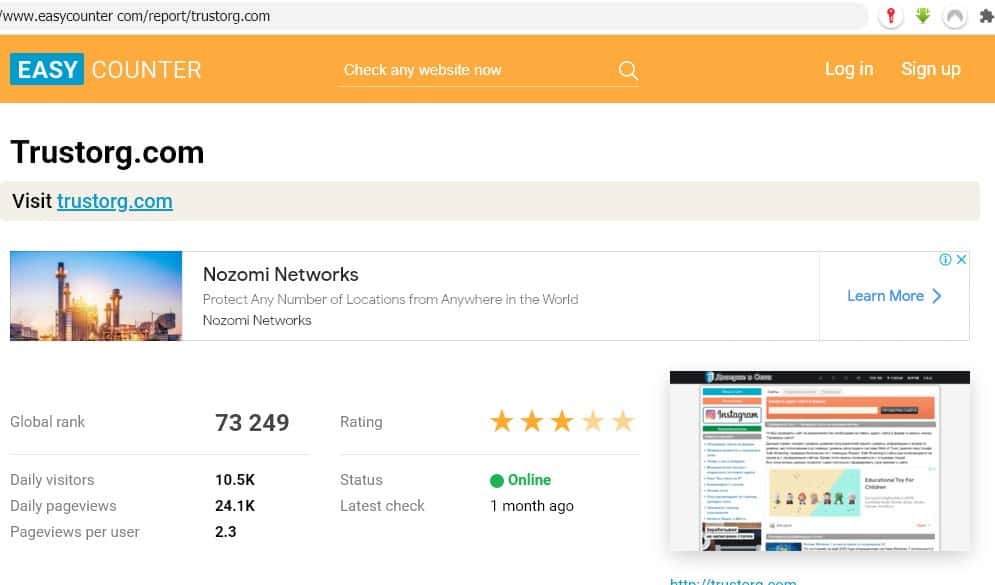Screen dimensions: 995x585
Task: Visit the trustorg.com link
Action: 114,201
